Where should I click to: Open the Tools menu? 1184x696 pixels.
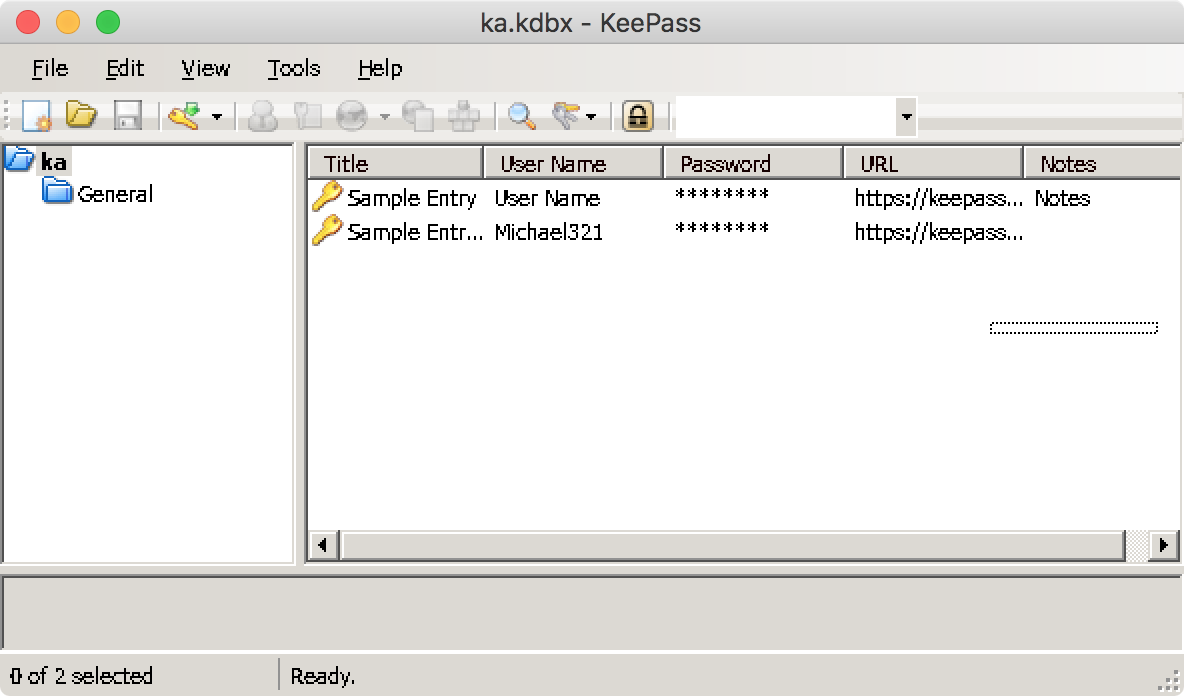[x=292, y=68]
